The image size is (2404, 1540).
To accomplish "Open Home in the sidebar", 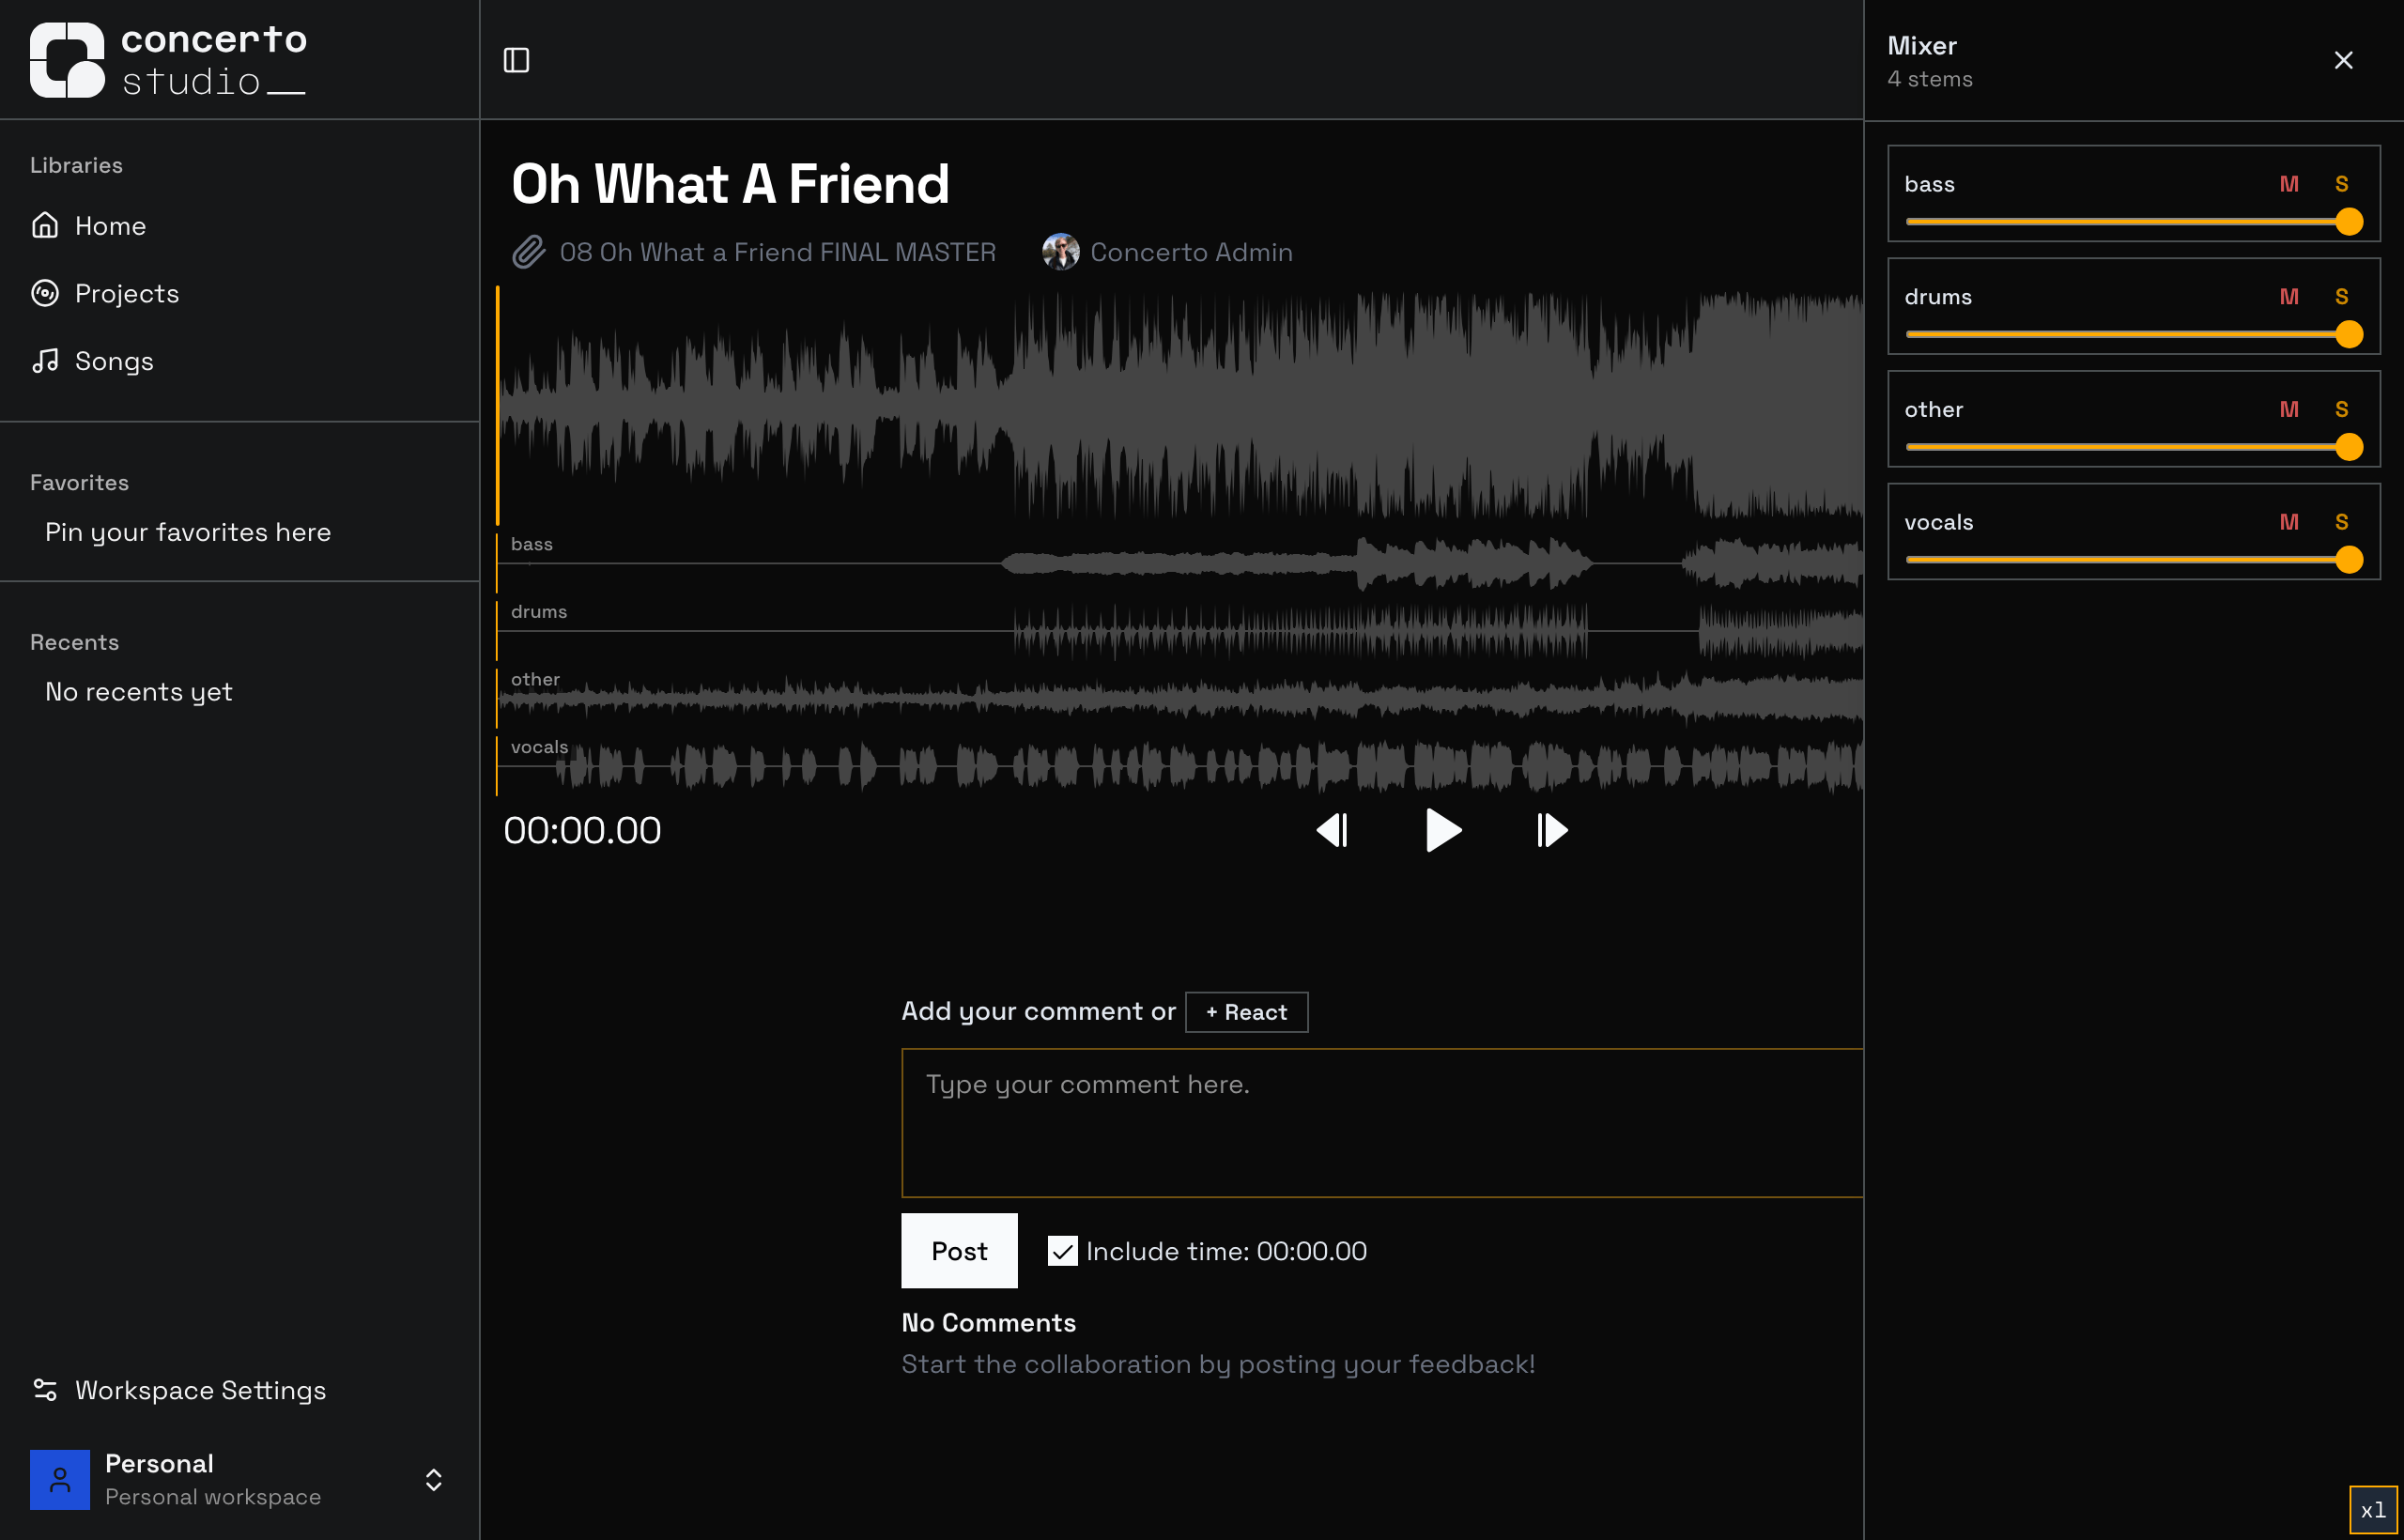I will pos(239,226).
